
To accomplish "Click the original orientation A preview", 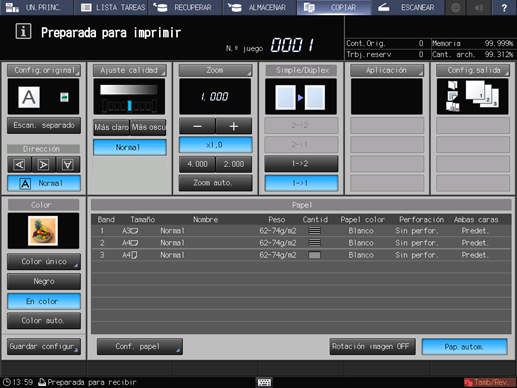I will pos(29,97).
